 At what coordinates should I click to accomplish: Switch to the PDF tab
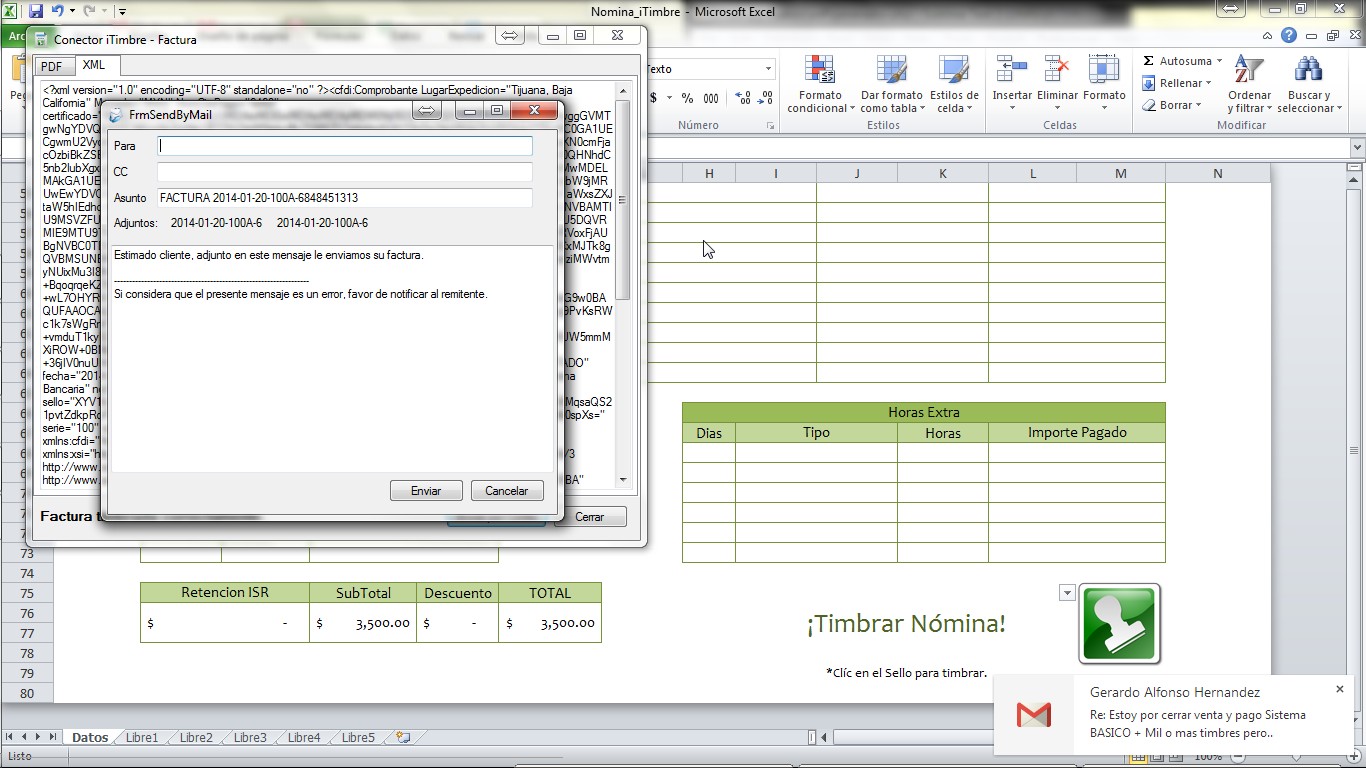point(51,66)
